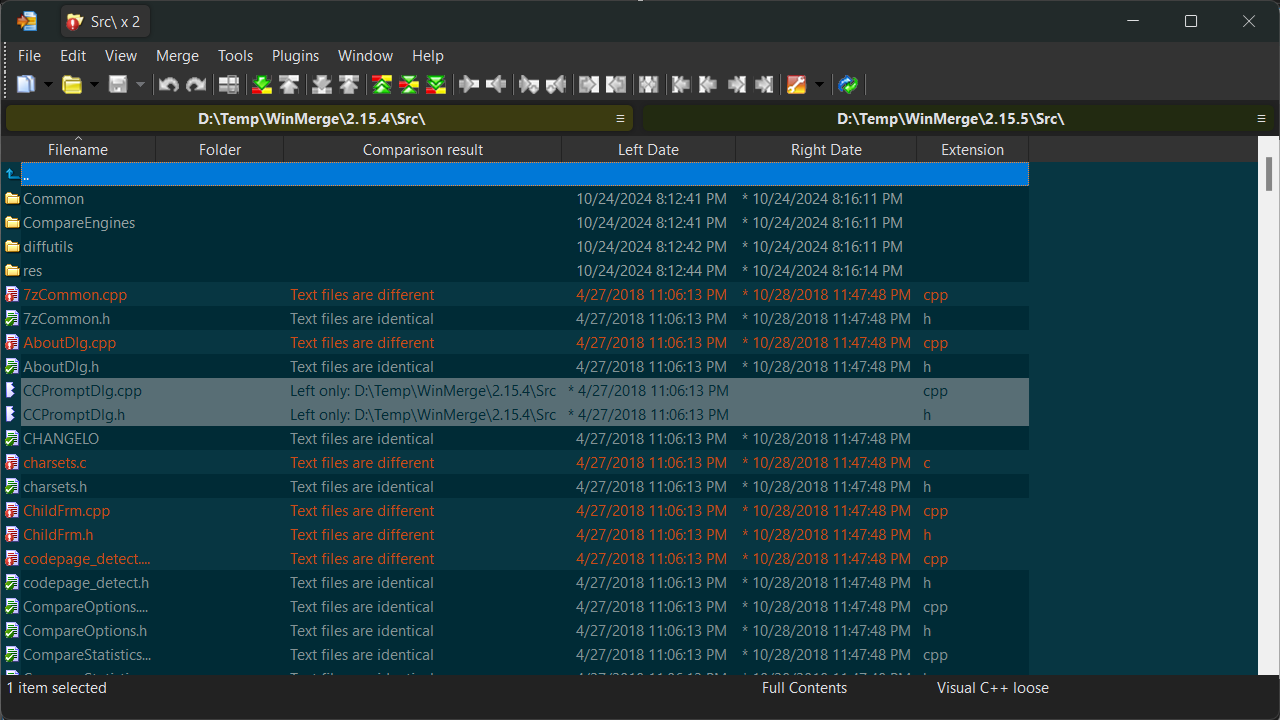Open the Help menu

click(x=428, y=56)
